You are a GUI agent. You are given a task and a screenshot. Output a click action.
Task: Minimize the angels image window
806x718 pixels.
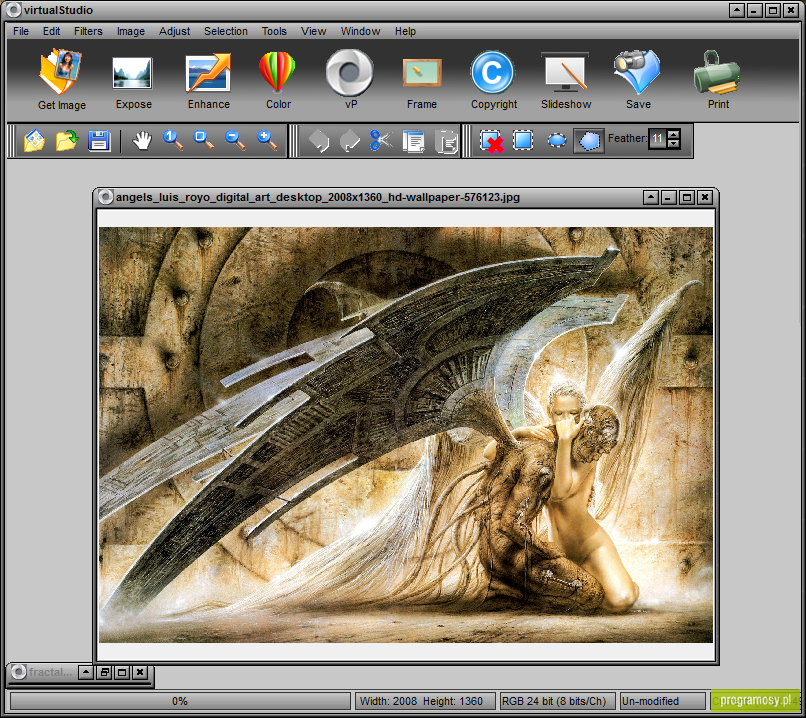coord(668,197)
